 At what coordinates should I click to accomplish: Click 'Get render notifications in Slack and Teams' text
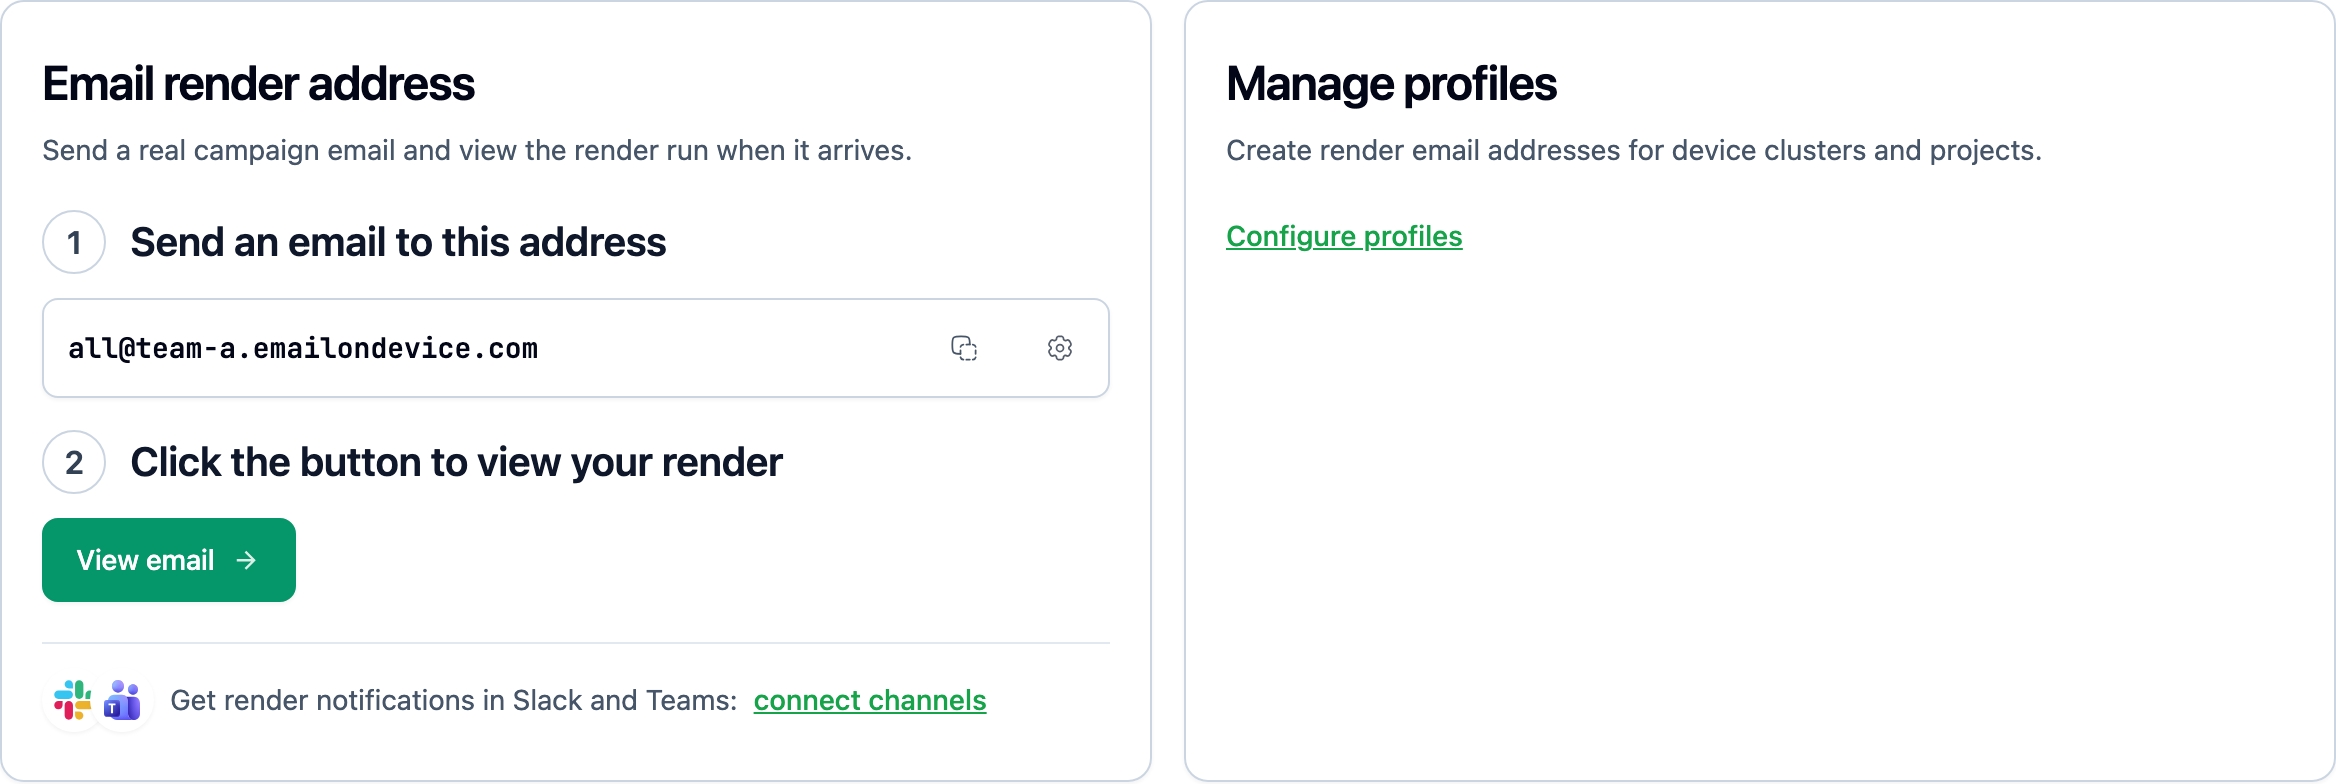[x=454, y=700]
